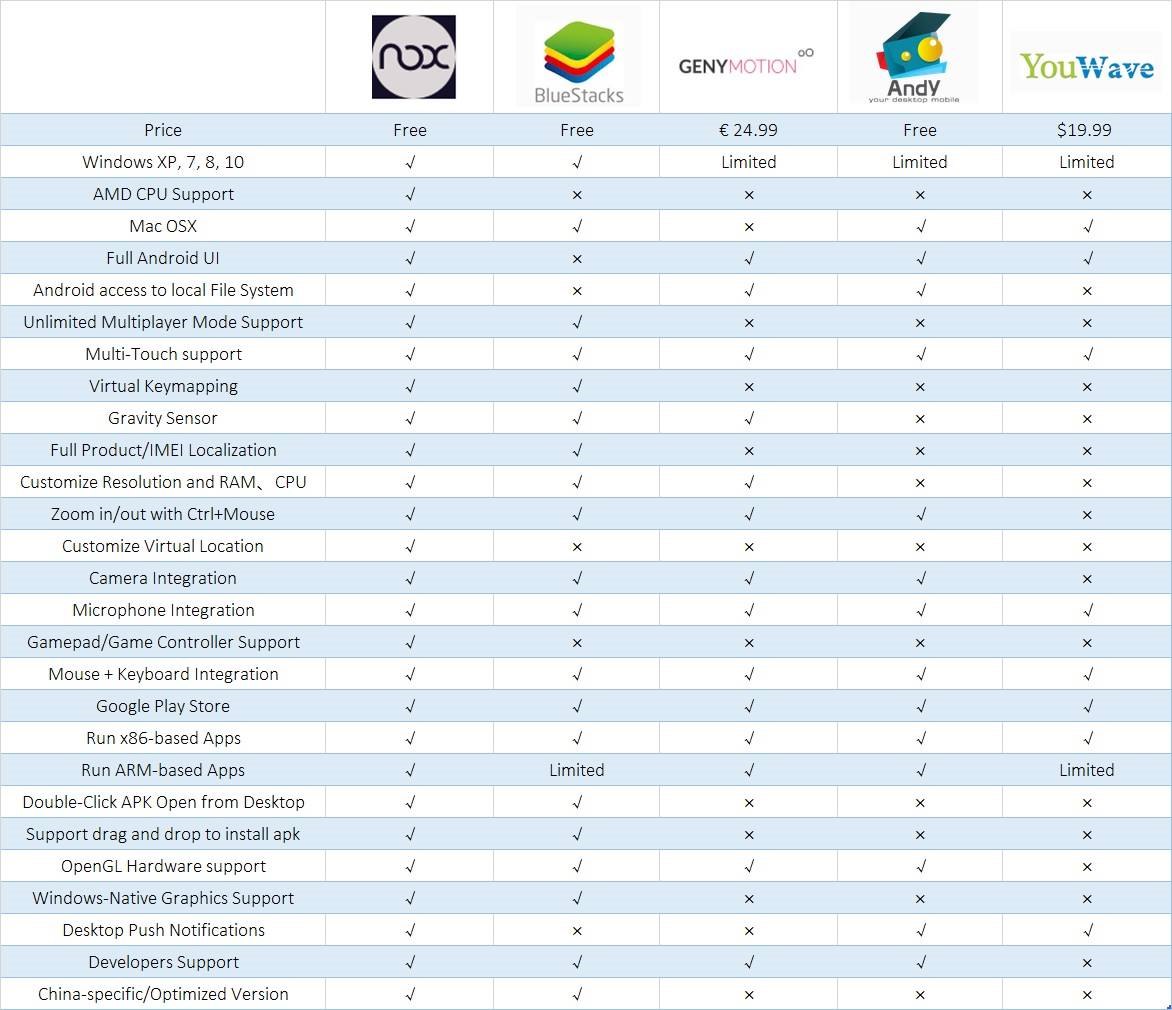Click "Limited" under BlueStacks for ARM-based Apps
Viewport: 1172px width, 1010px height.
tap(577, 770)
